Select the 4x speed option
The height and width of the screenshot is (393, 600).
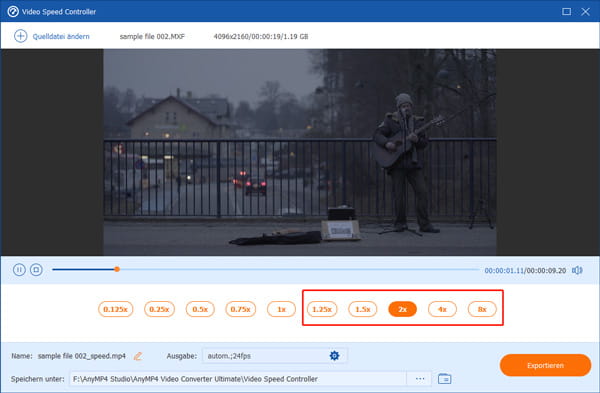coord(442,309)
